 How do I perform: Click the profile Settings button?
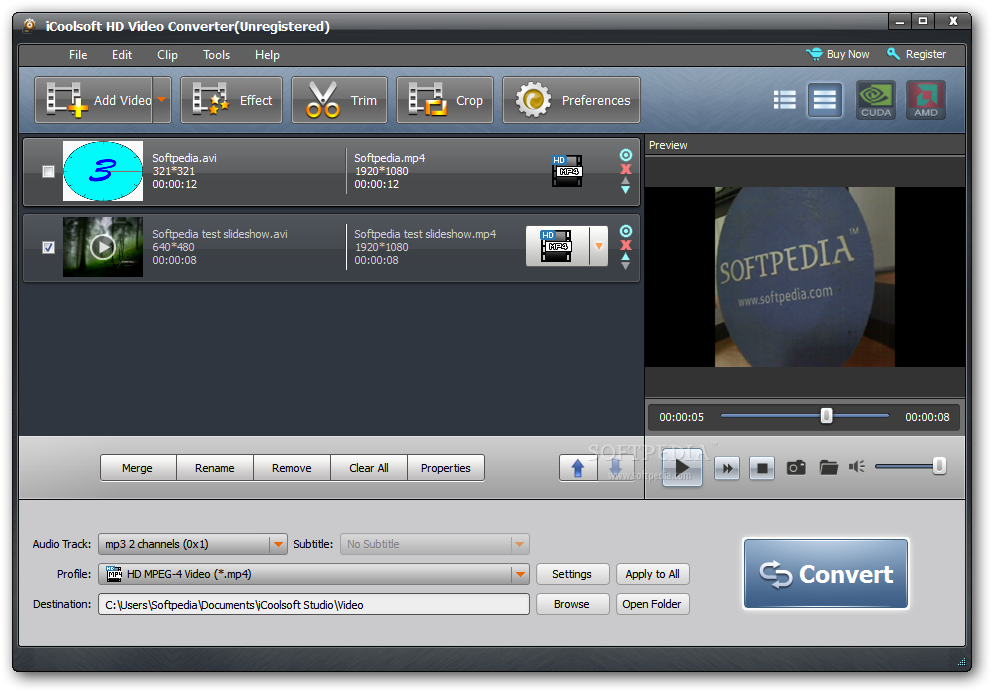click(x=572, y=574)
